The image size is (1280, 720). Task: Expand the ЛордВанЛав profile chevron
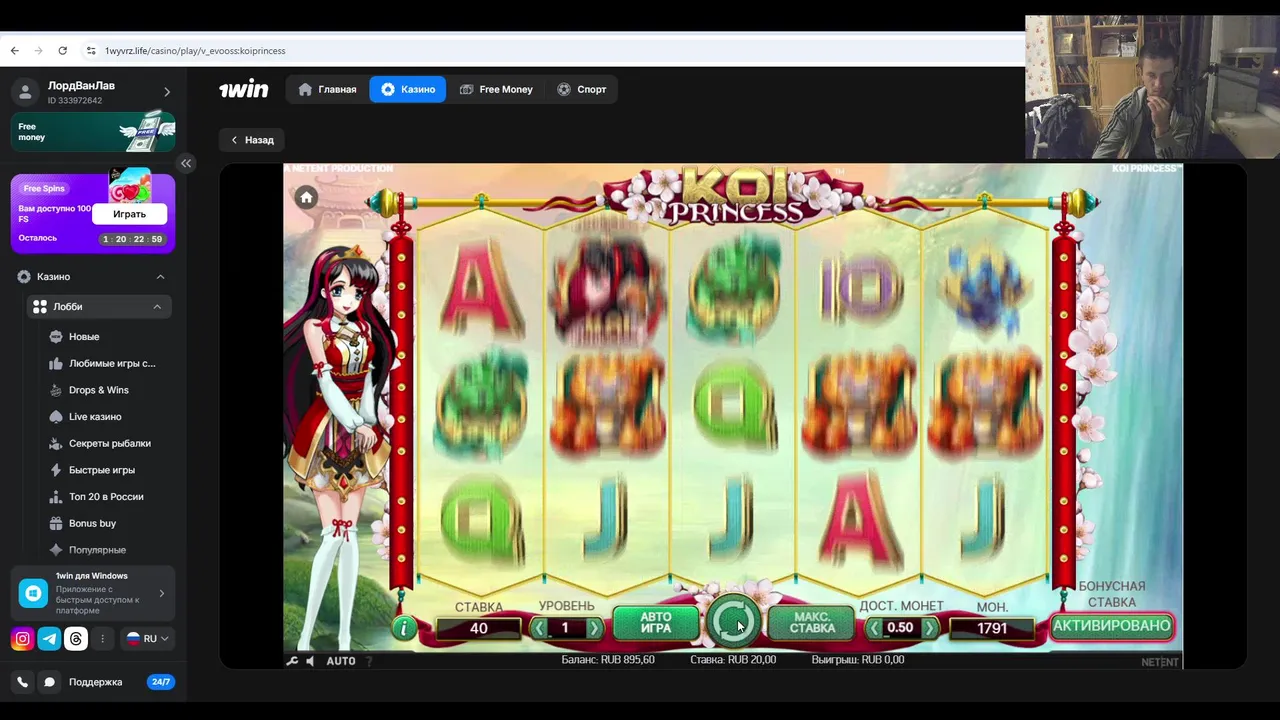167,92
